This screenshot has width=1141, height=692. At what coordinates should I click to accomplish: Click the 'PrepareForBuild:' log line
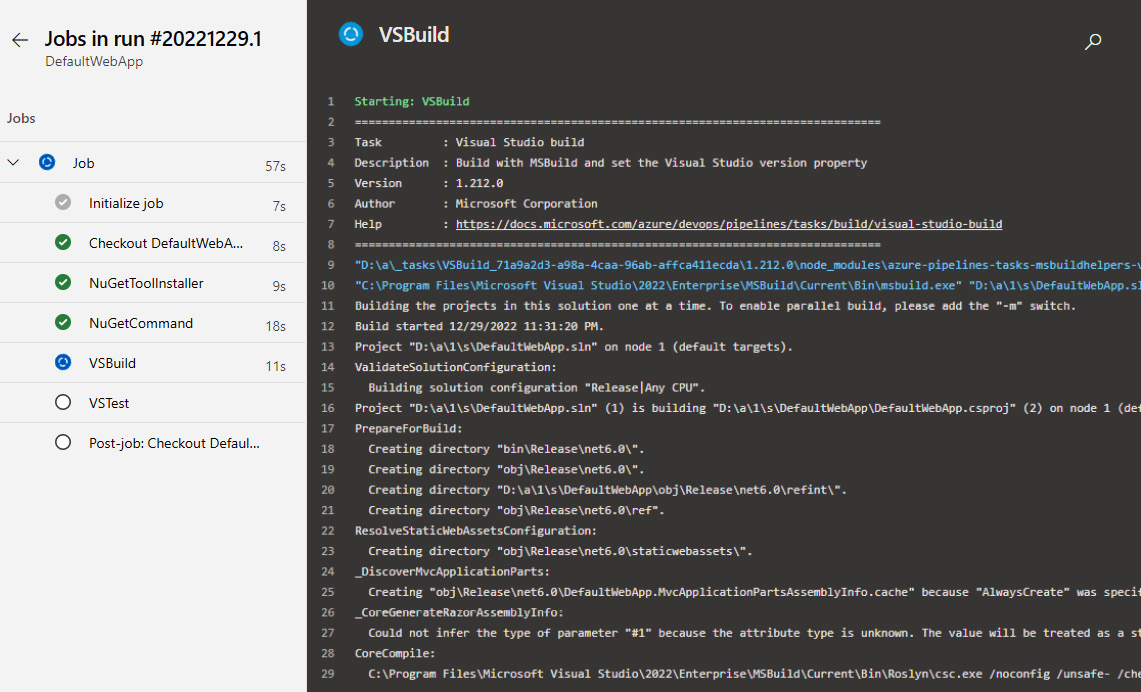tap(408, 429)
